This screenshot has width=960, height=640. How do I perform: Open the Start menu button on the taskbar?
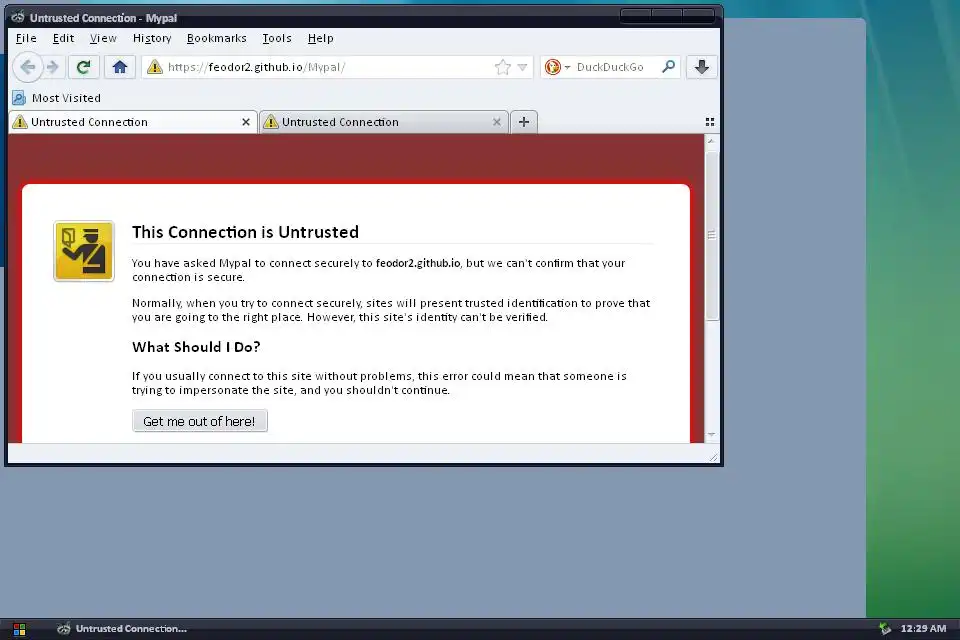[19, 629]
